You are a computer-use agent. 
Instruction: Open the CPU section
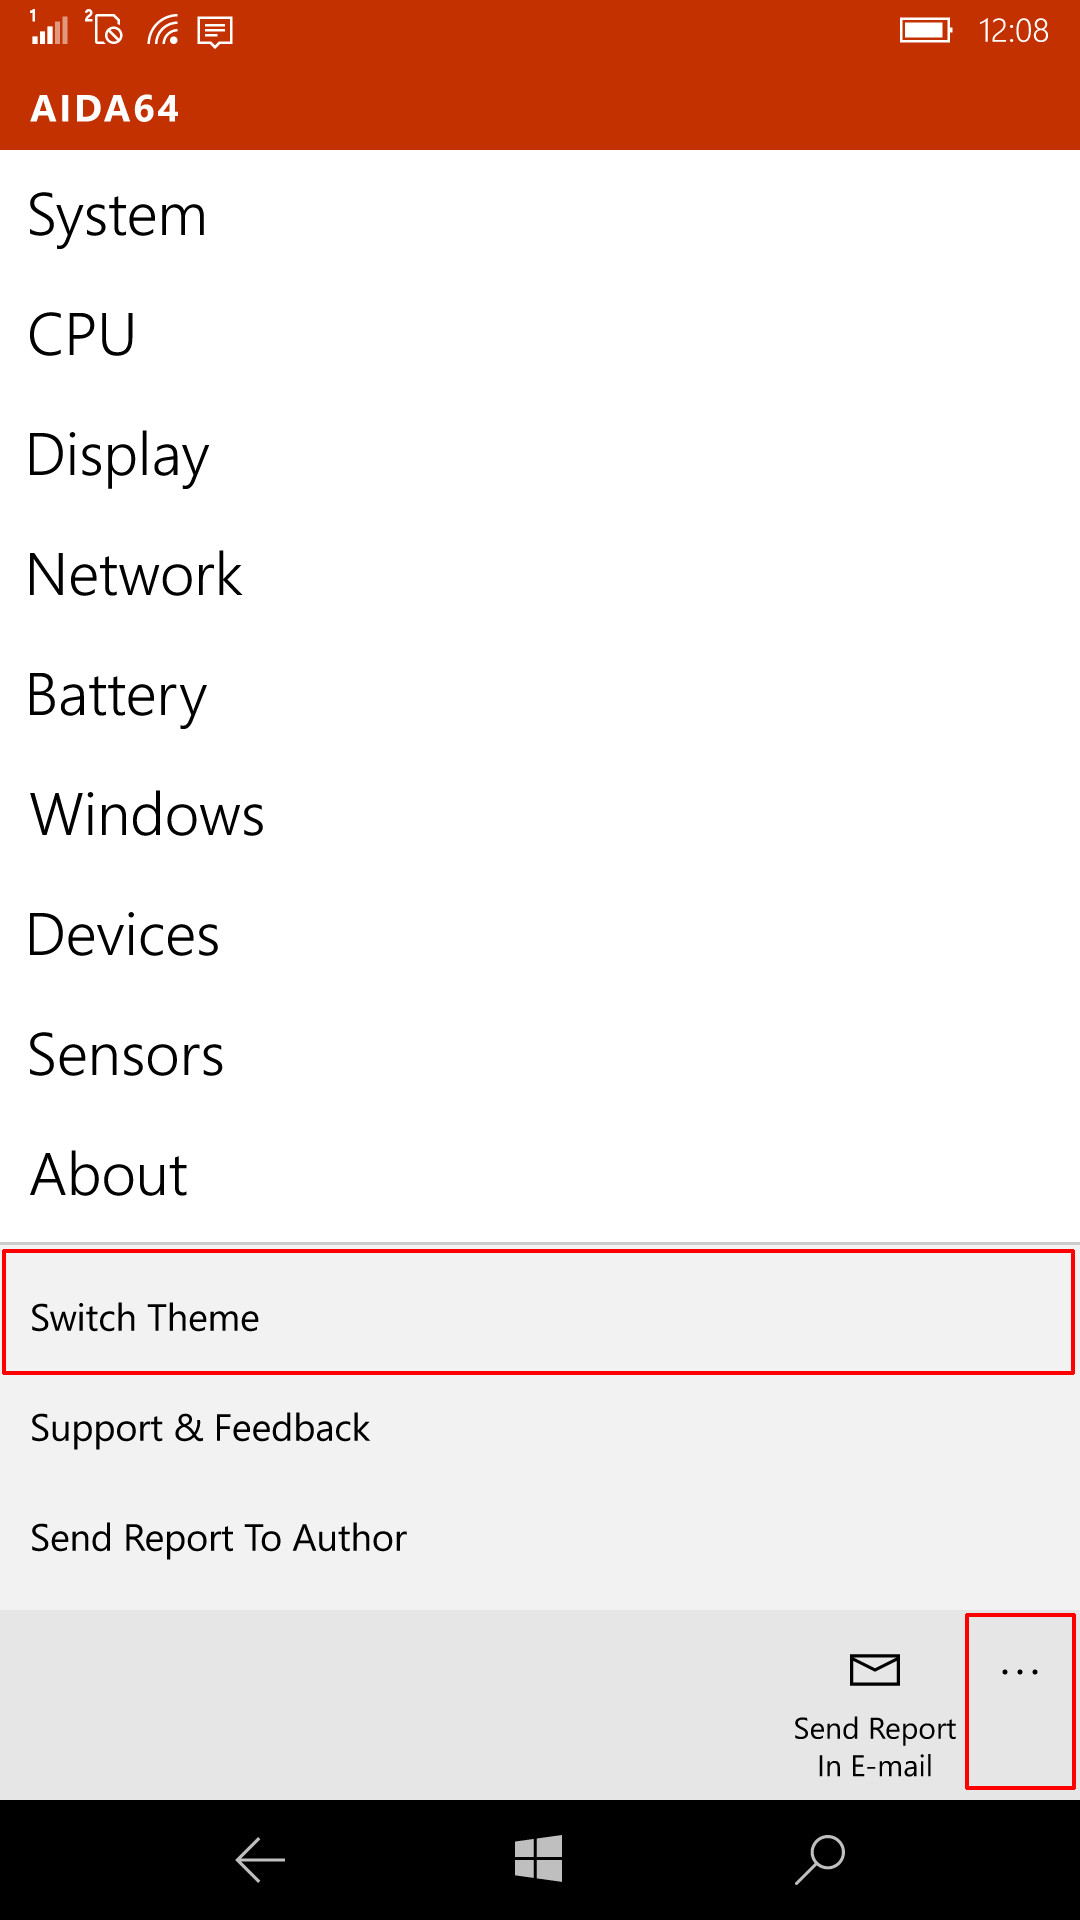pos(80,334)
